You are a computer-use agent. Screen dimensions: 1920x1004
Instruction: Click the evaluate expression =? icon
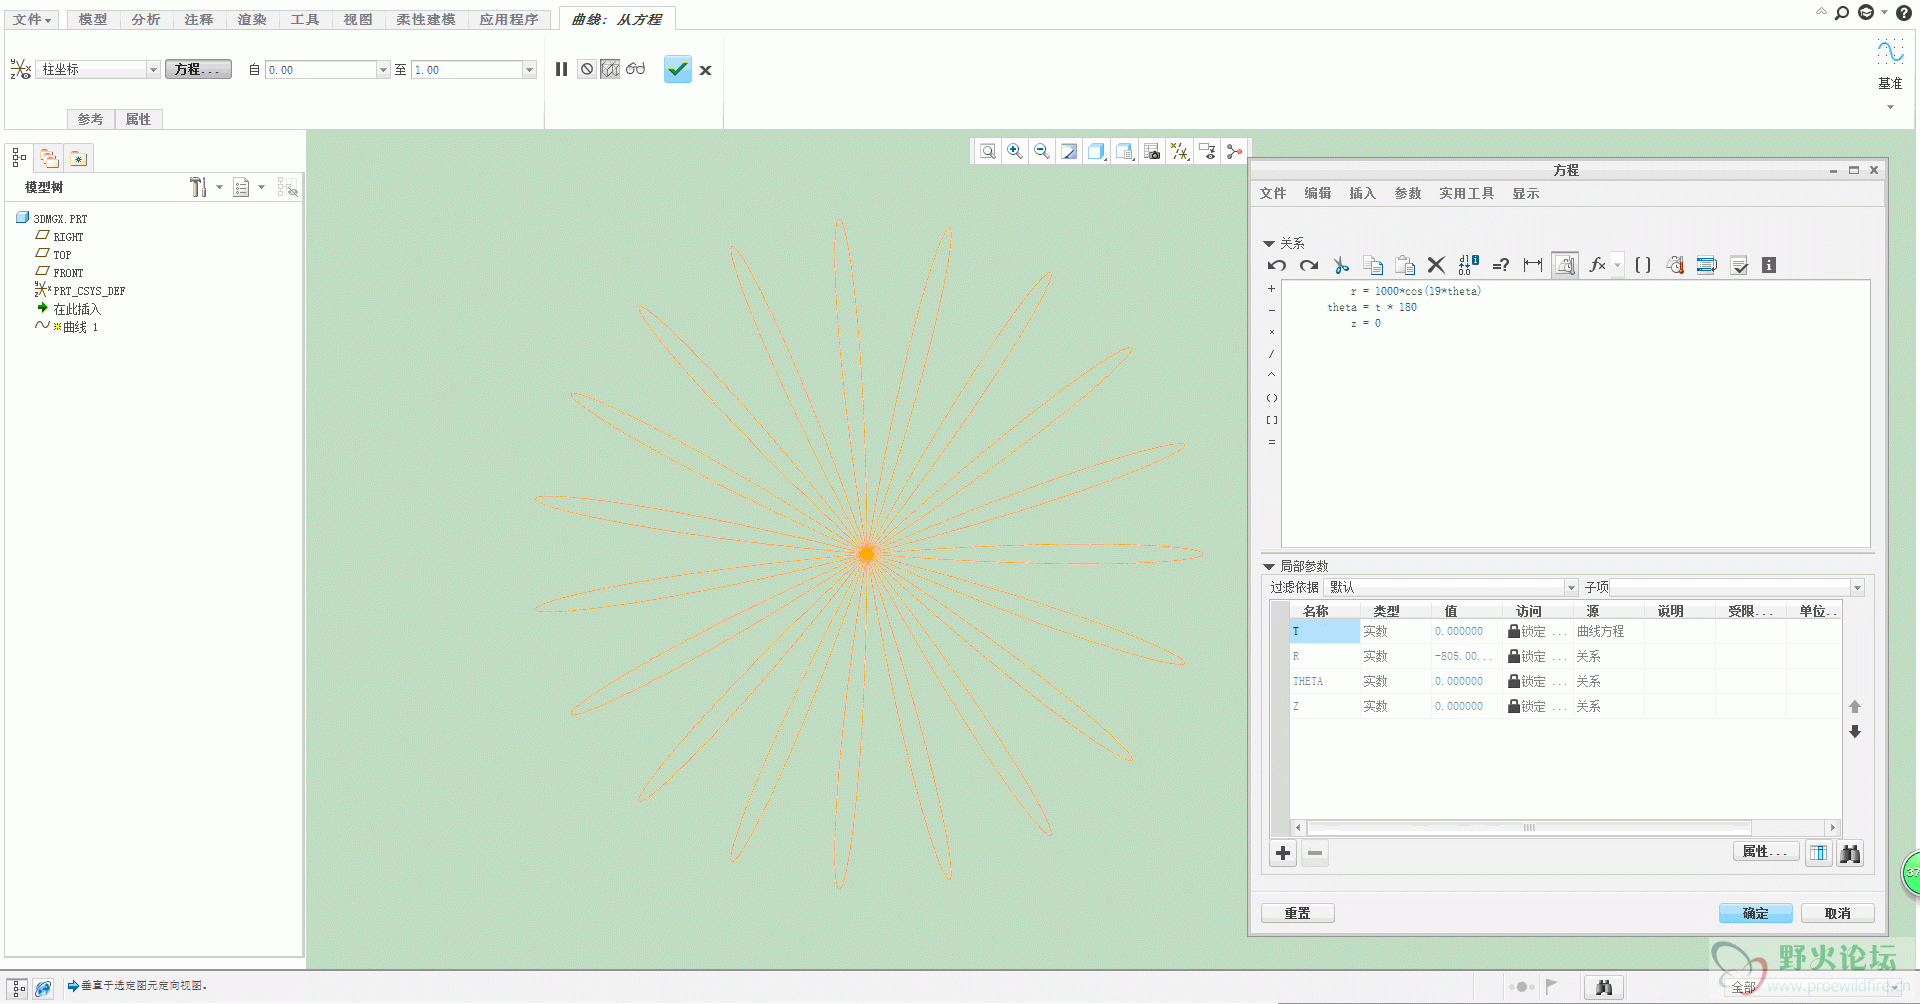point(1500,265)
